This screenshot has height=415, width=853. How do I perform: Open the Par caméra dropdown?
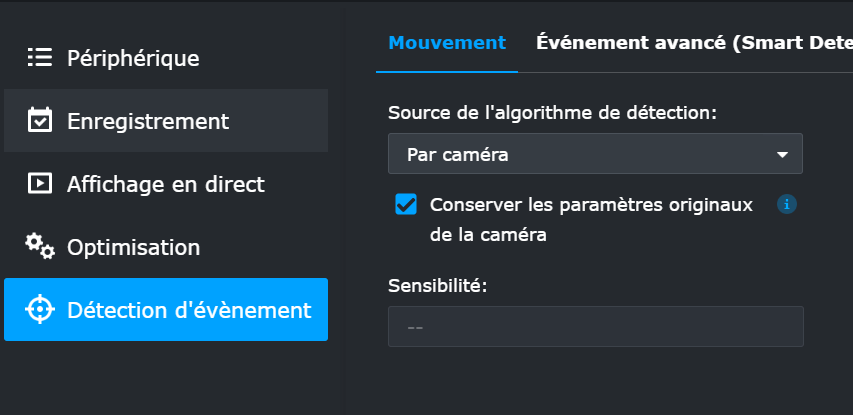tap(595, 154)
